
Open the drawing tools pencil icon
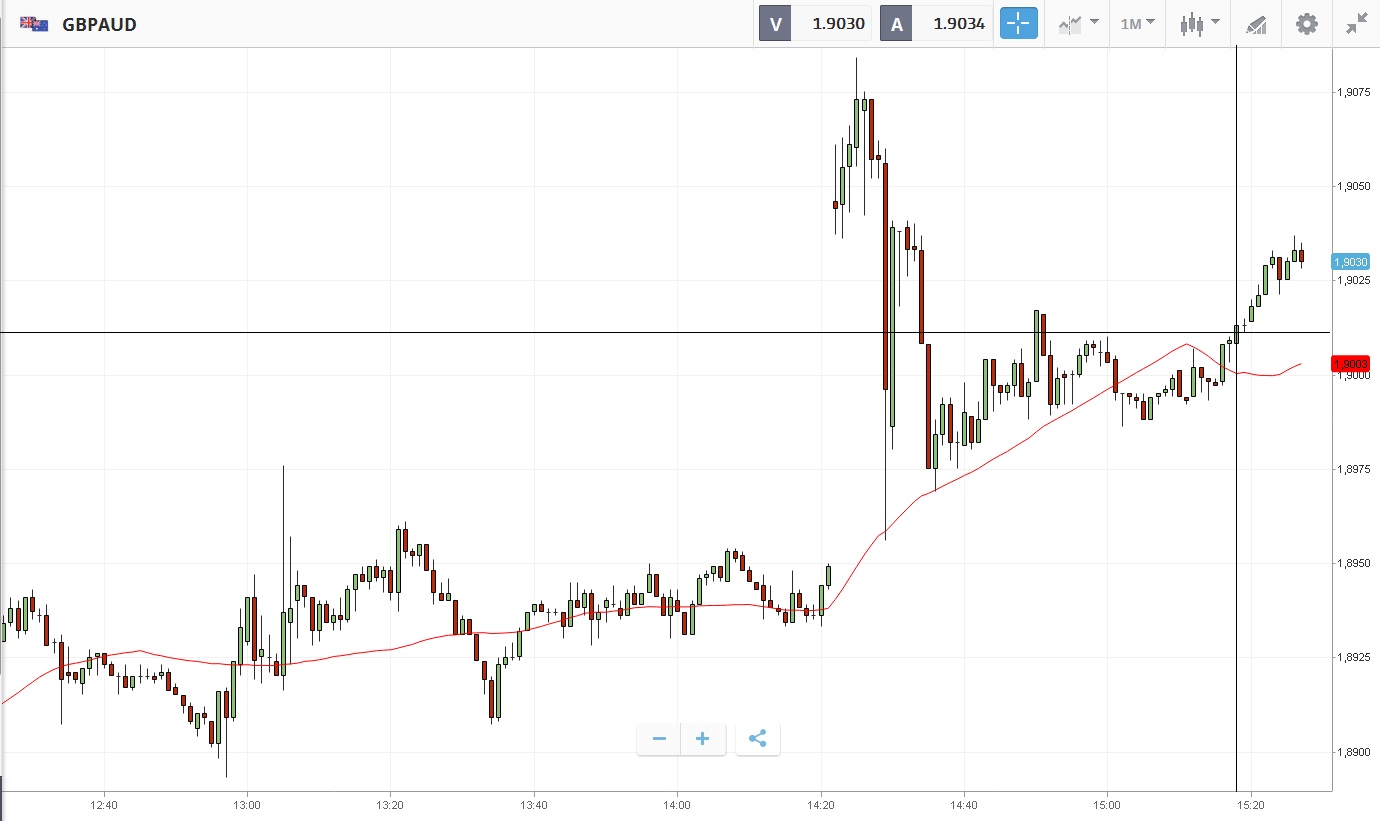pos(1257,24)
